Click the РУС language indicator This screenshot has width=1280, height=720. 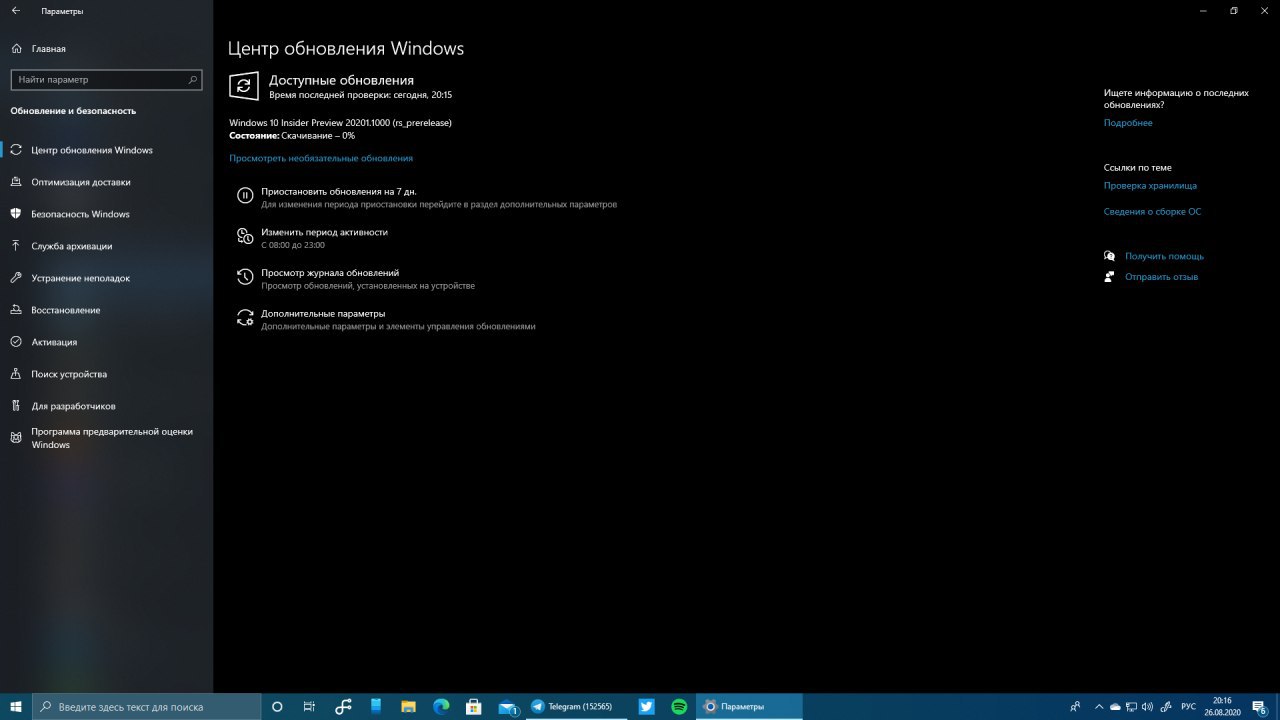(x=1188, y=706)
